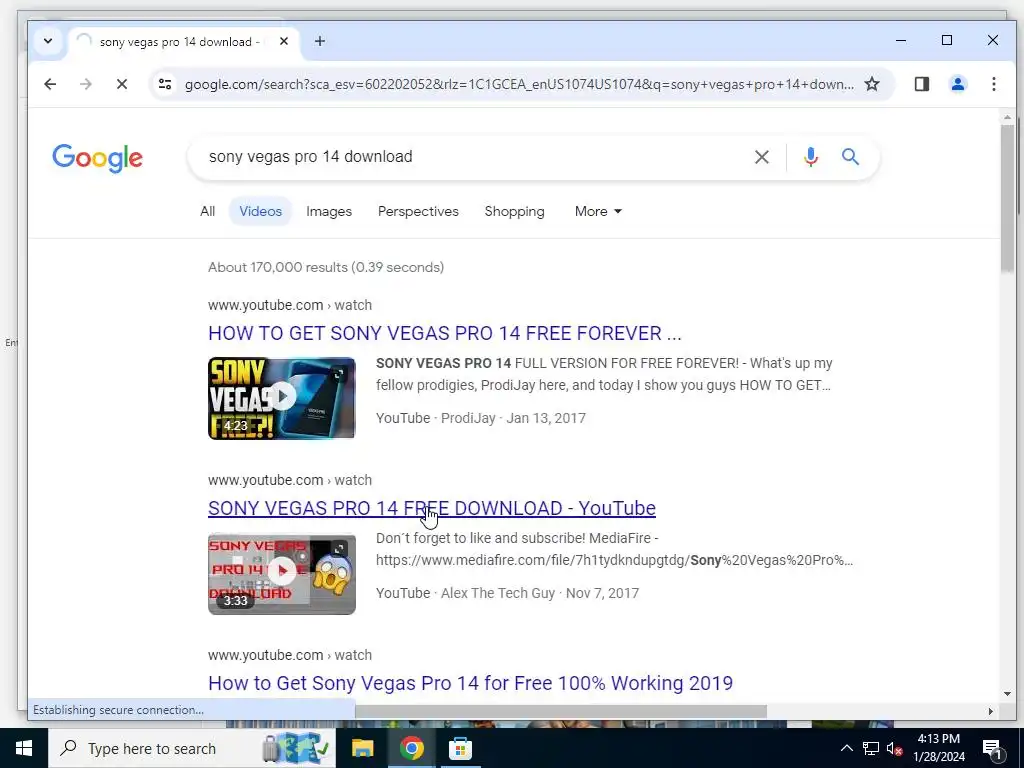Click the Chrome taskbar icon
1024x768 pixels.
[411, 748]
